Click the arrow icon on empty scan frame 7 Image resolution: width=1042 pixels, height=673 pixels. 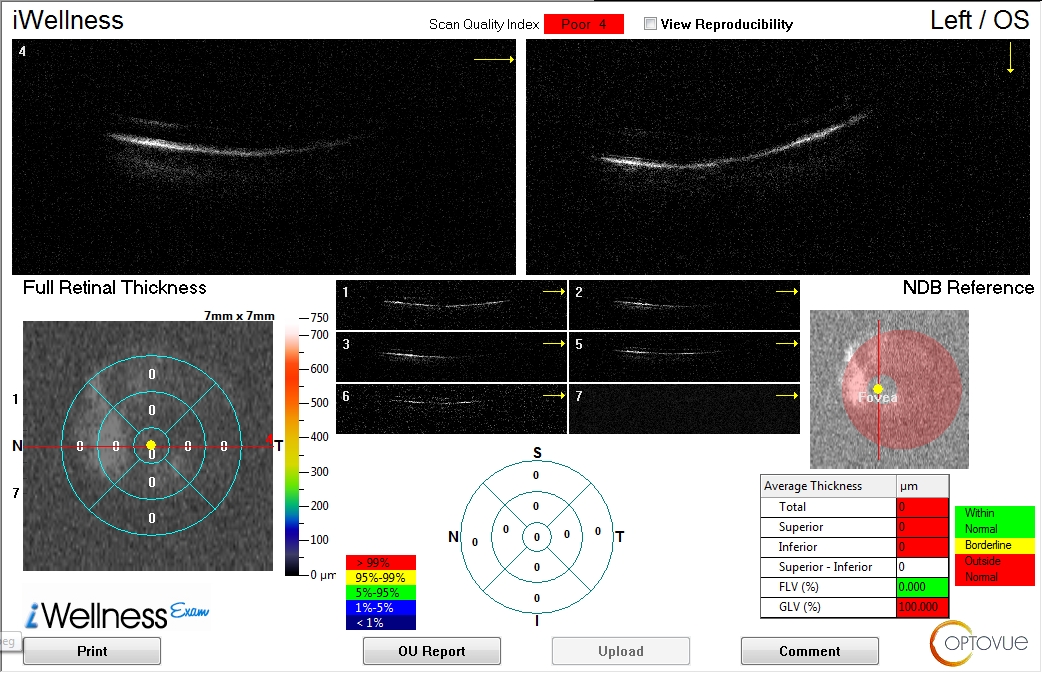point(785,396)
